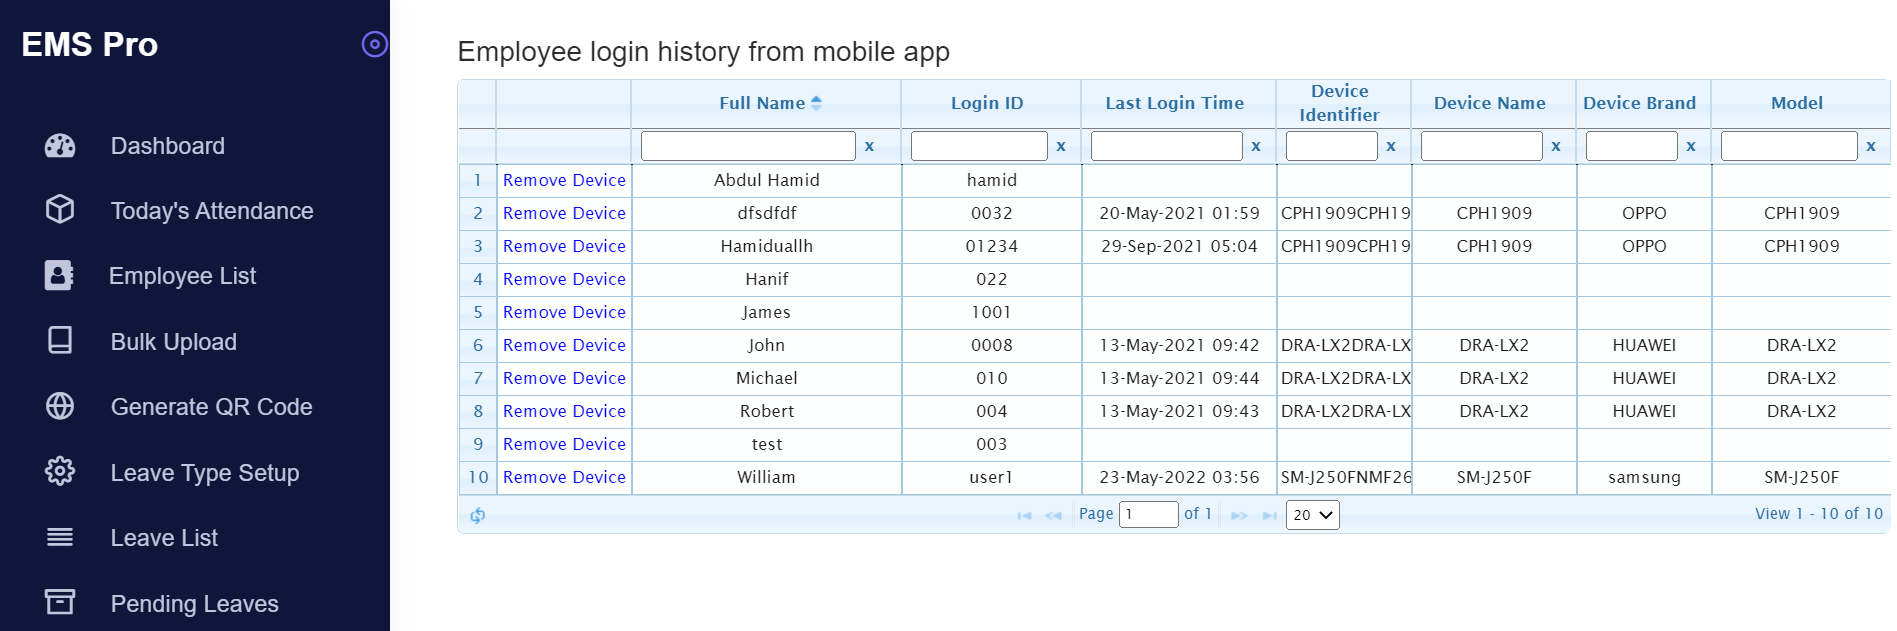The width and height of the screenshot is (1897, 631).
Task: Click the Generate QR Code globe icon
Action: pos(60,406)
